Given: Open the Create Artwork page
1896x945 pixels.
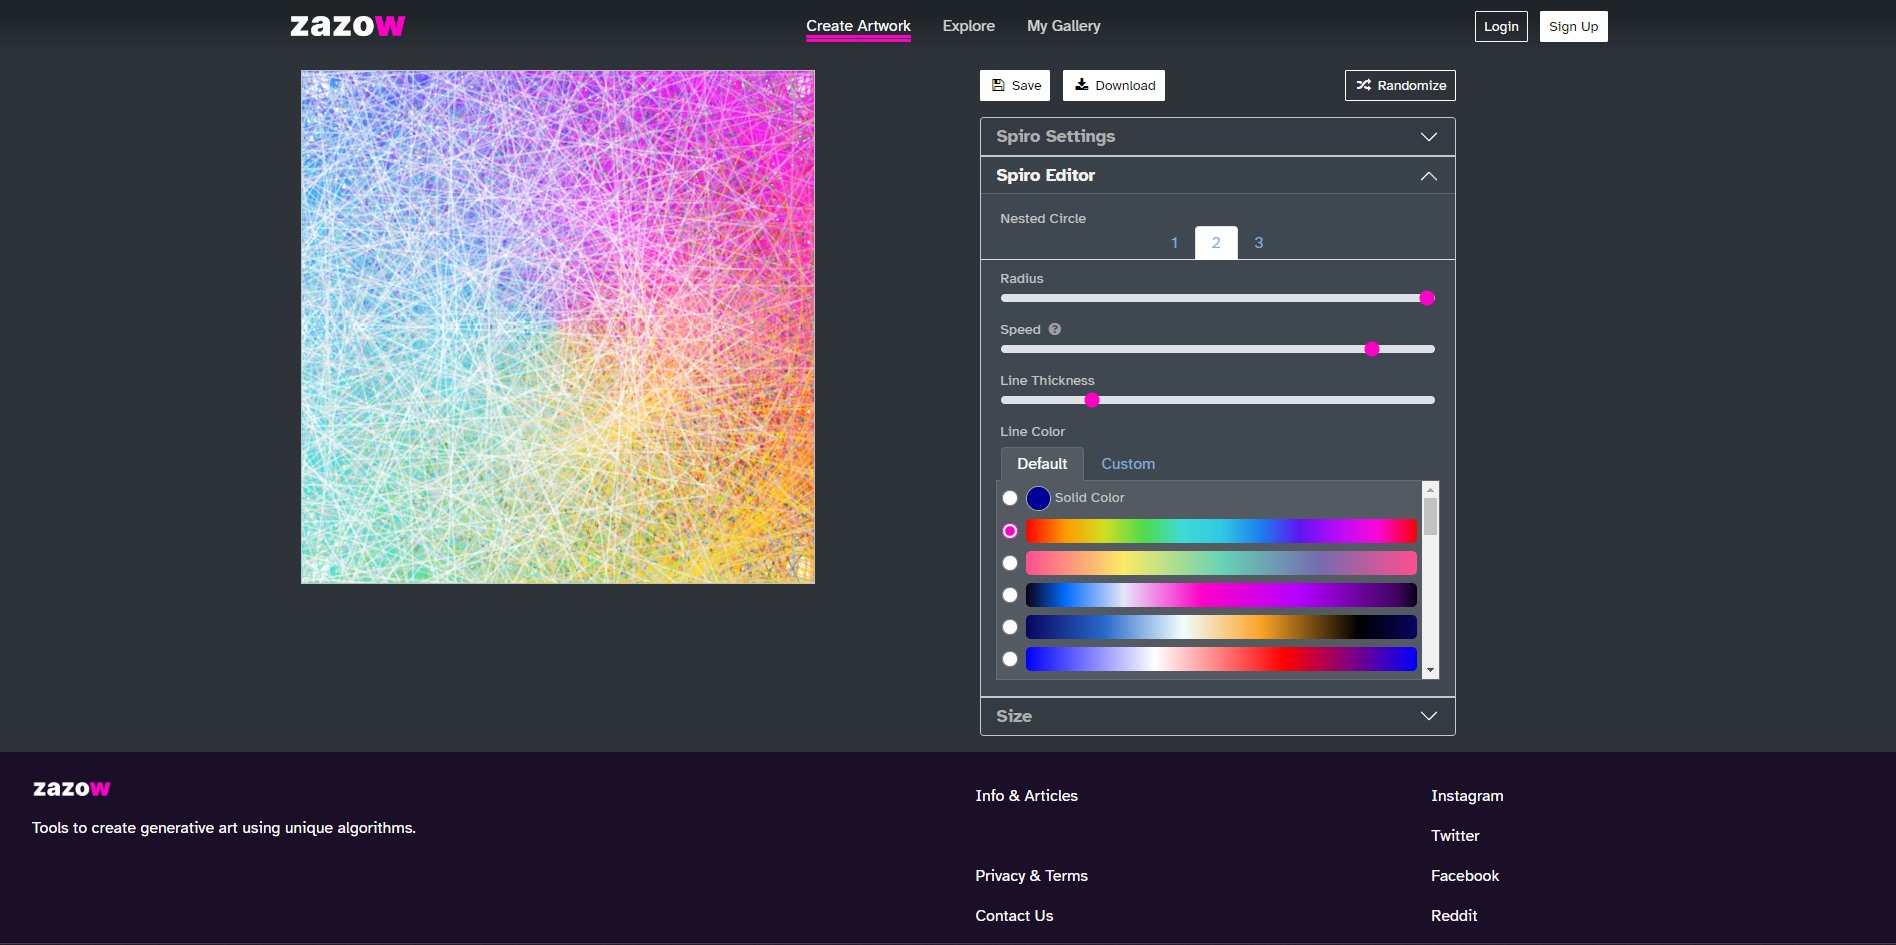Looking at the screenshot, I should [858, 26].
